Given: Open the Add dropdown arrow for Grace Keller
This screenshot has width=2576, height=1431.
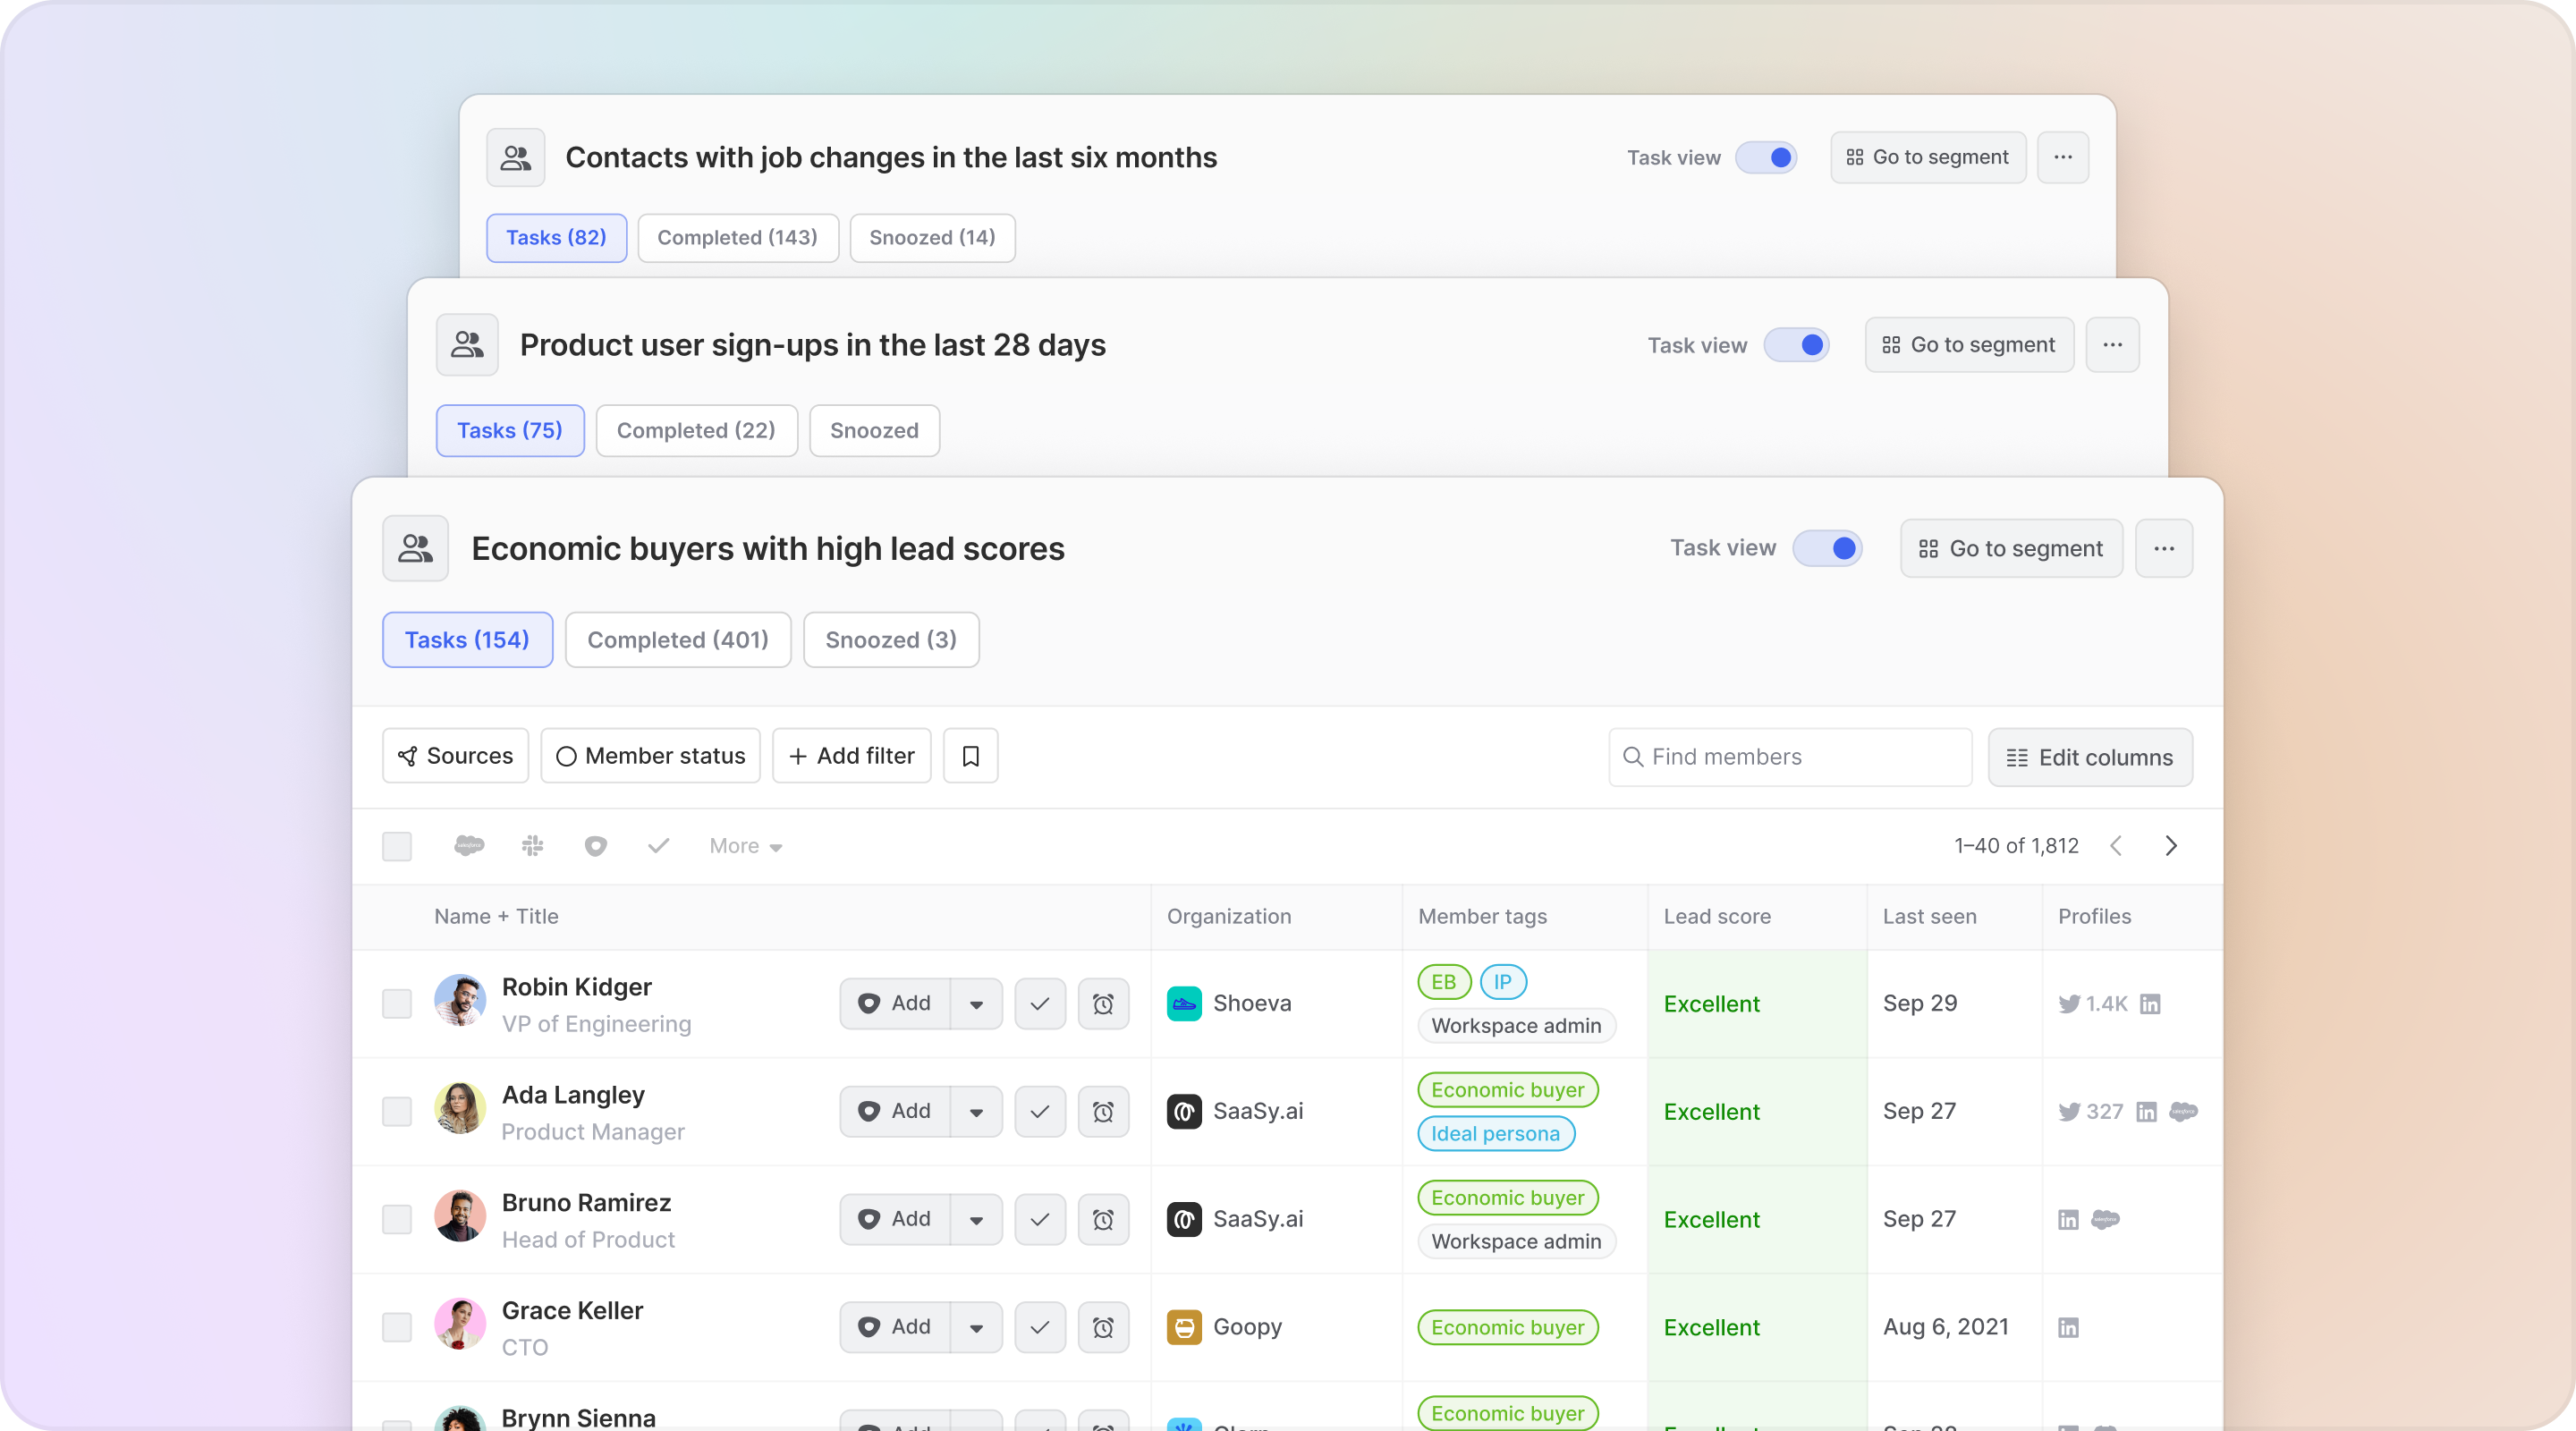Looking at the screenshot, I should click(x=976, y=1328).
